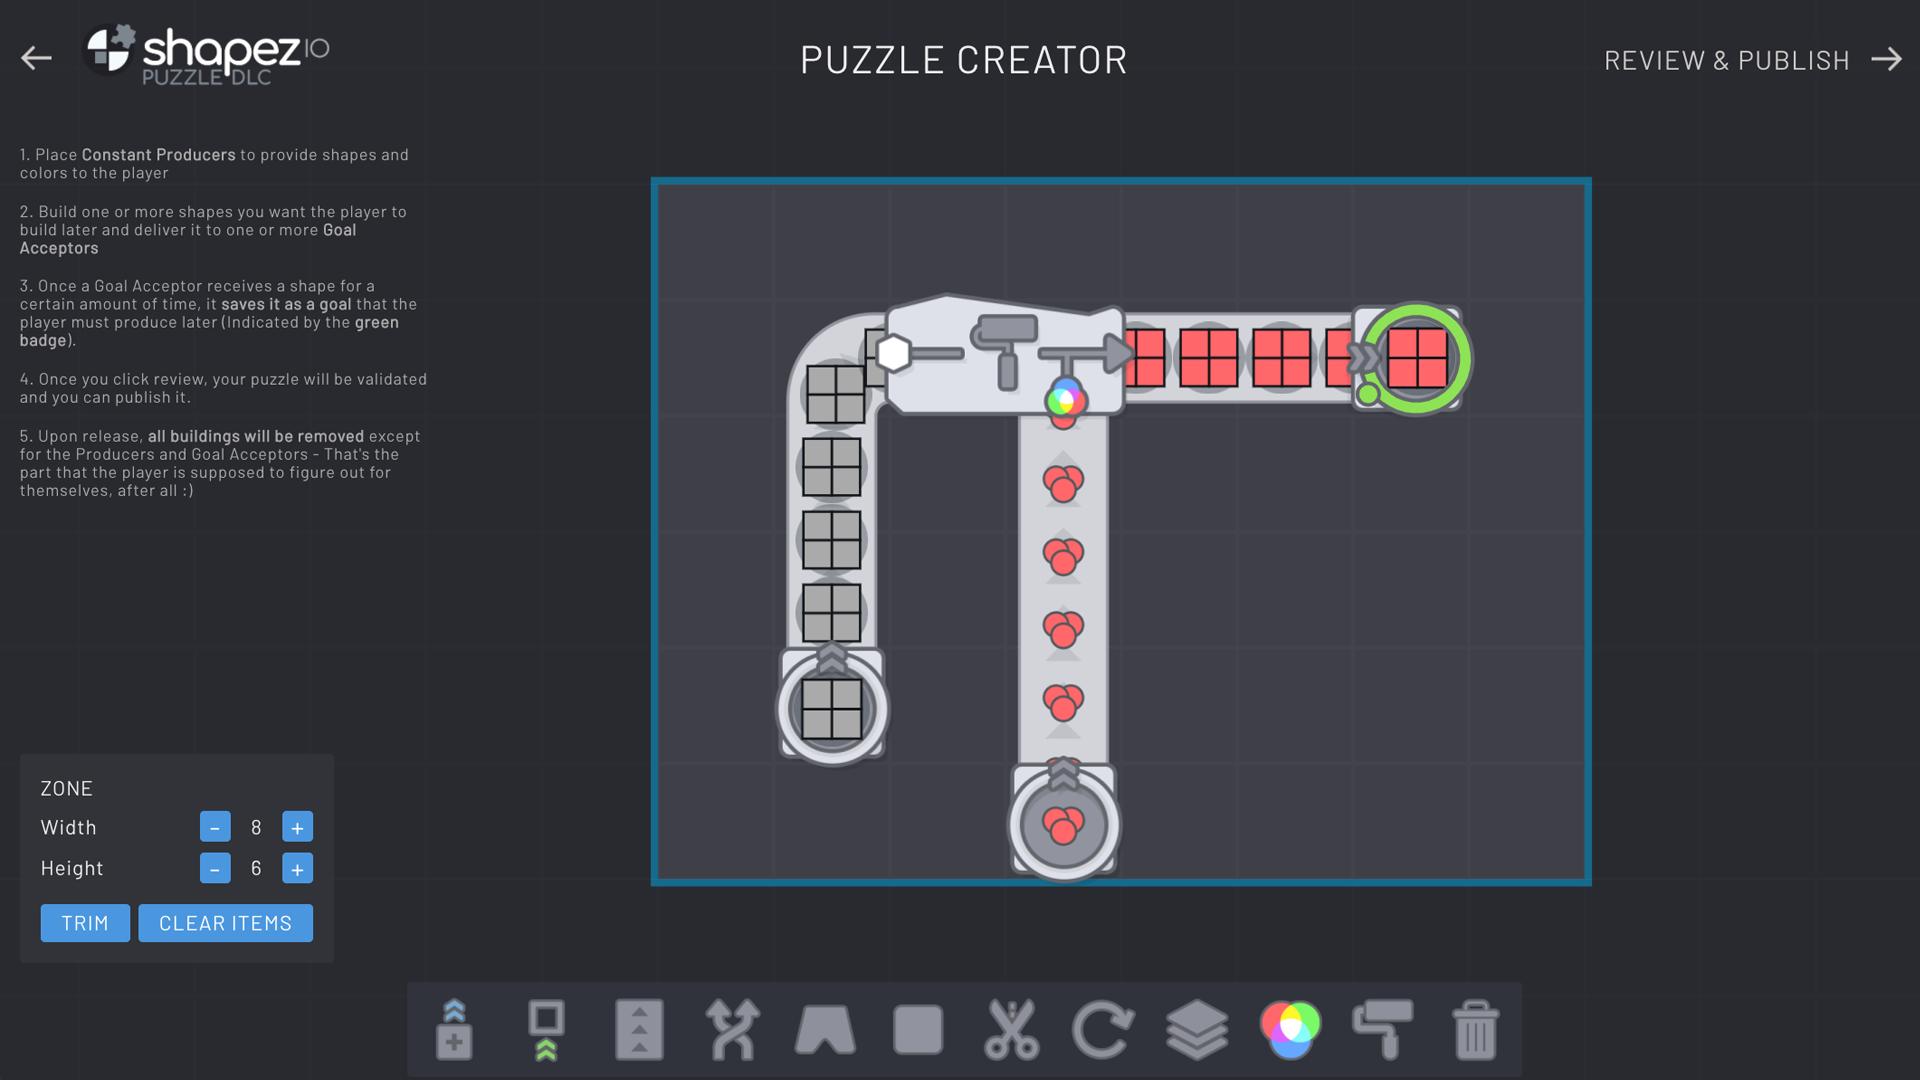The image size is (1920, 1080).
Task: Expand zone Height with plus button
Action: pos(297,869)
